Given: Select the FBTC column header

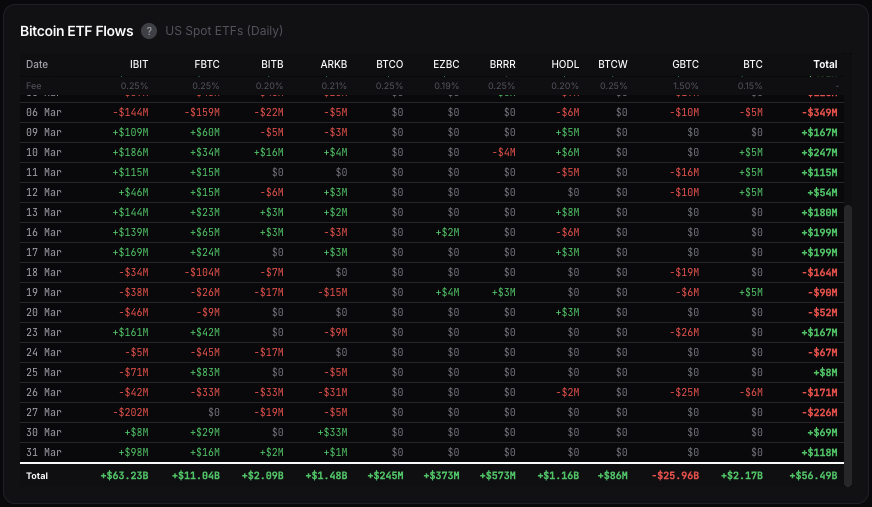Looking at the screenshot, I should click(x=207, y=64).
